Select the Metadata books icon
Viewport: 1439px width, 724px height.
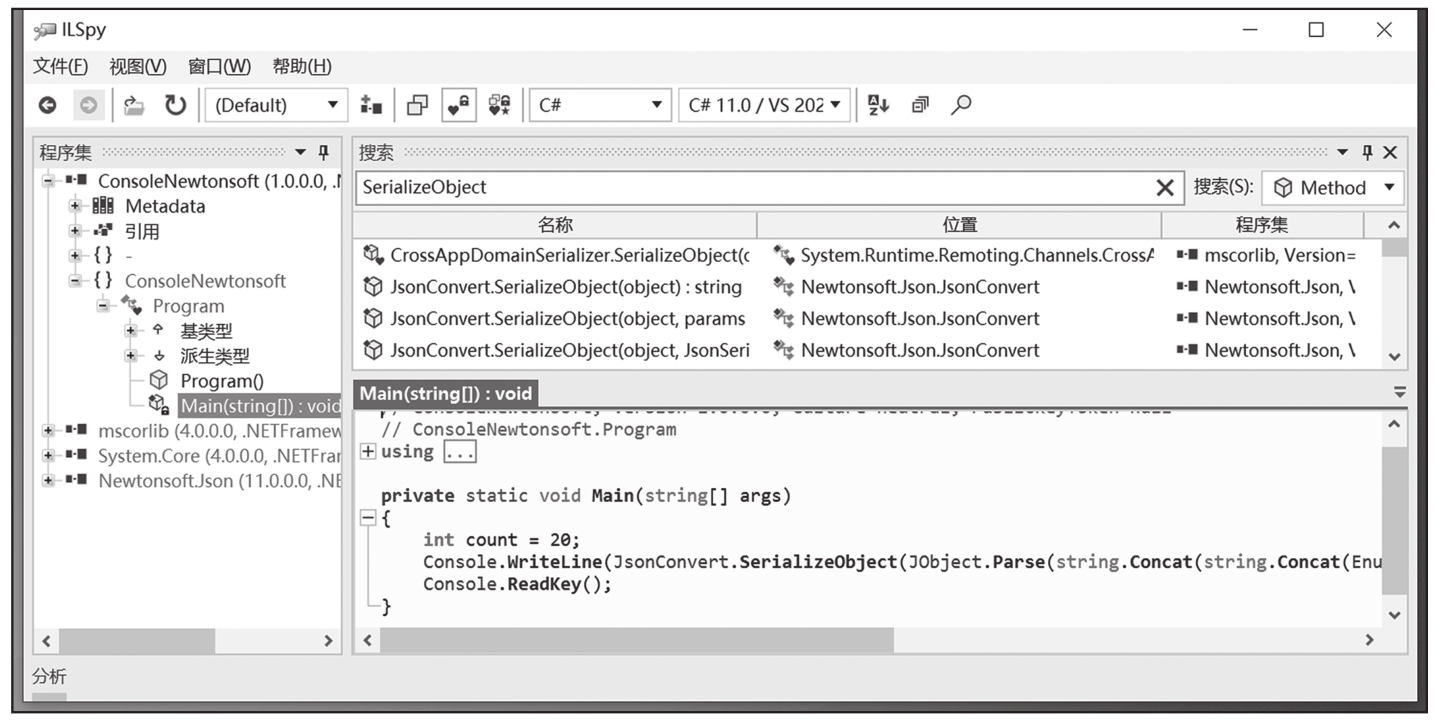click(103, 206)
